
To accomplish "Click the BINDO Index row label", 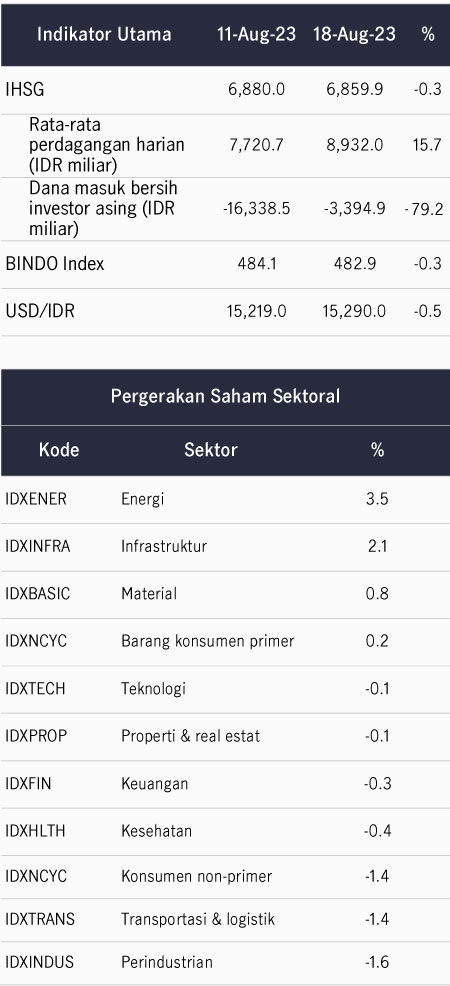I will point(55,264).
